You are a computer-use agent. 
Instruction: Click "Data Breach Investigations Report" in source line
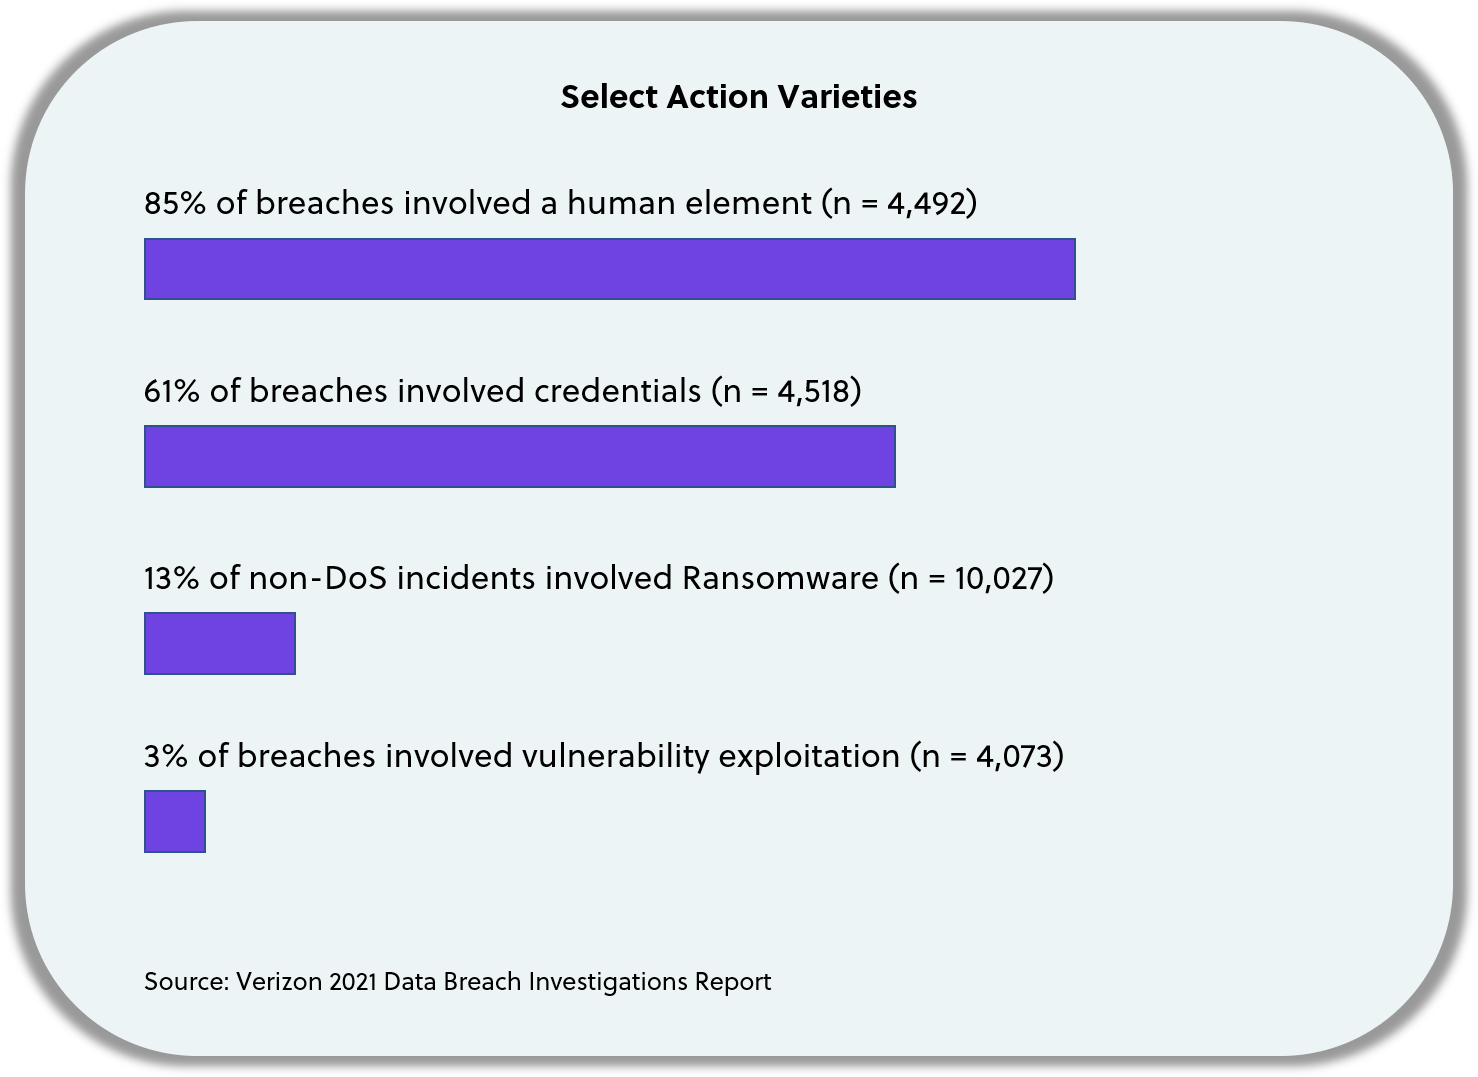click(x=577, y=981)
